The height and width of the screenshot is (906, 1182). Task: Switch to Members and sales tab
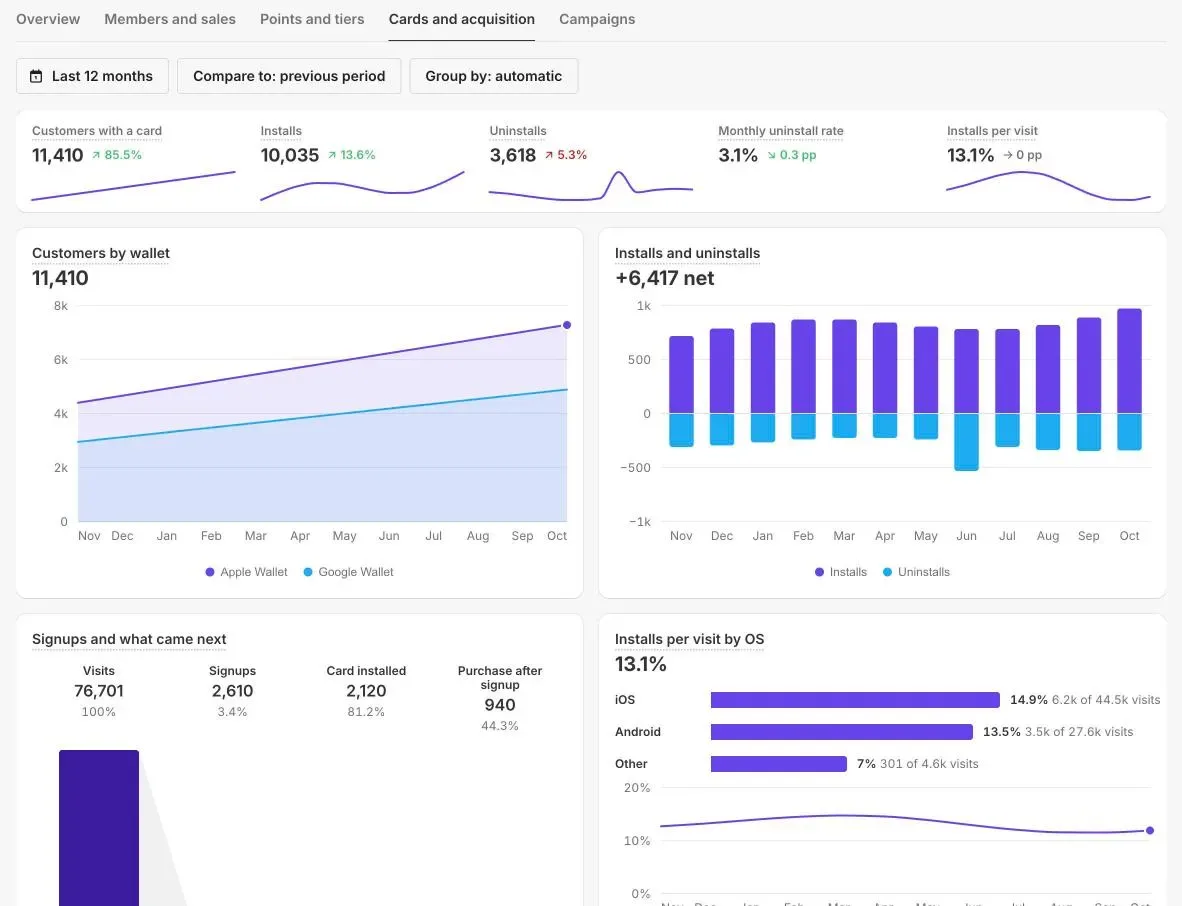[x=170, y=19]
